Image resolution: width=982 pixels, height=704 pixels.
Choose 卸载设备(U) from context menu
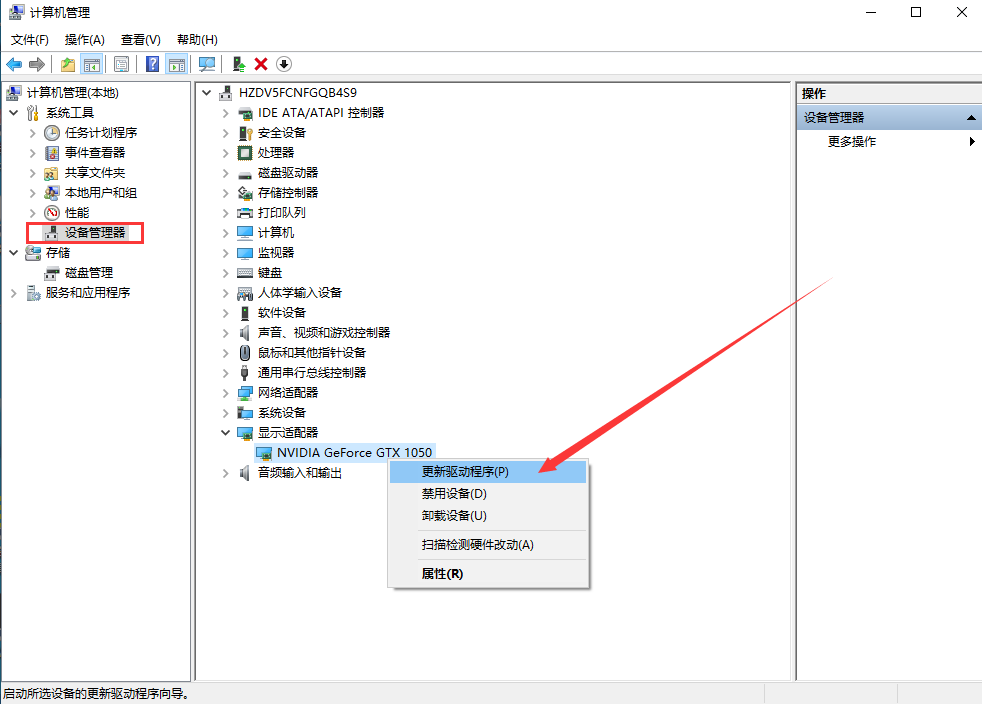pyautogui.click(x=488, y=516)
